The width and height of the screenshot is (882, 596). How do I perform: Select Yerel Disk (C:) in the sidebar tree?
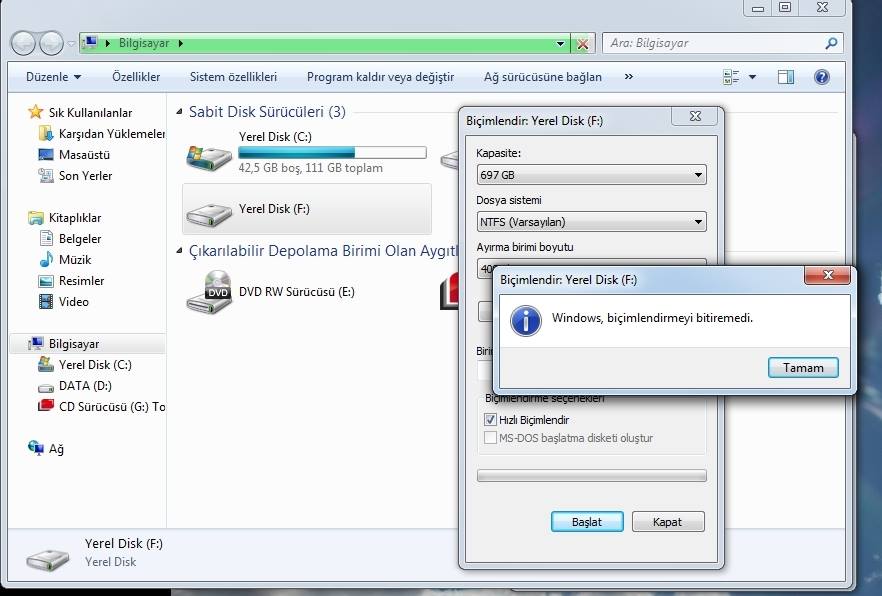[95, 365]
